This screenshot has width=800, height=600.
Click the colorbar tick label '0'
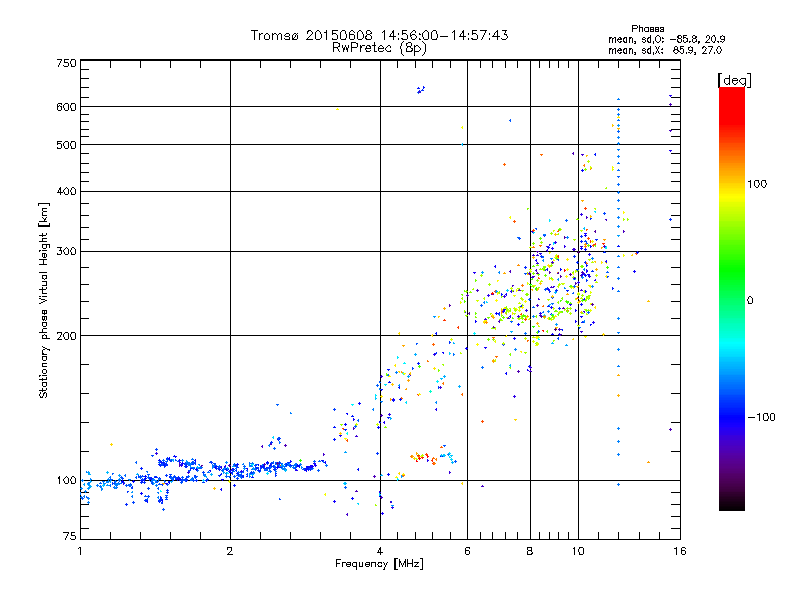click(750, 300)
